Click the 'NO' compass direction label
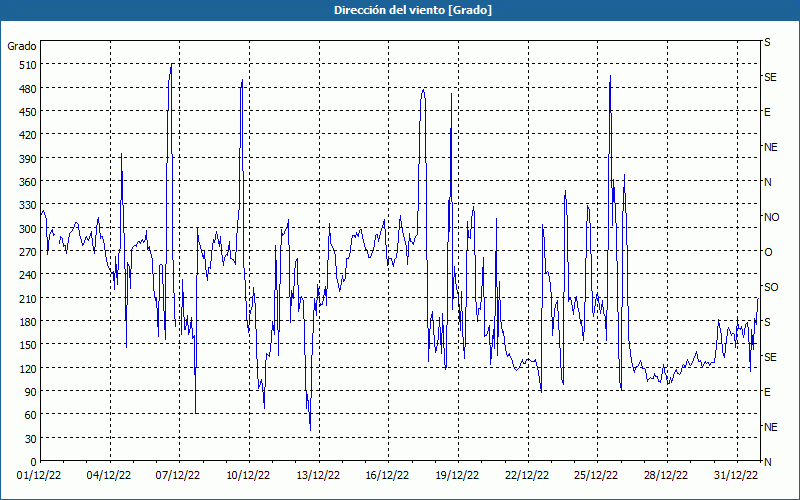 click(x=771, y=217)
